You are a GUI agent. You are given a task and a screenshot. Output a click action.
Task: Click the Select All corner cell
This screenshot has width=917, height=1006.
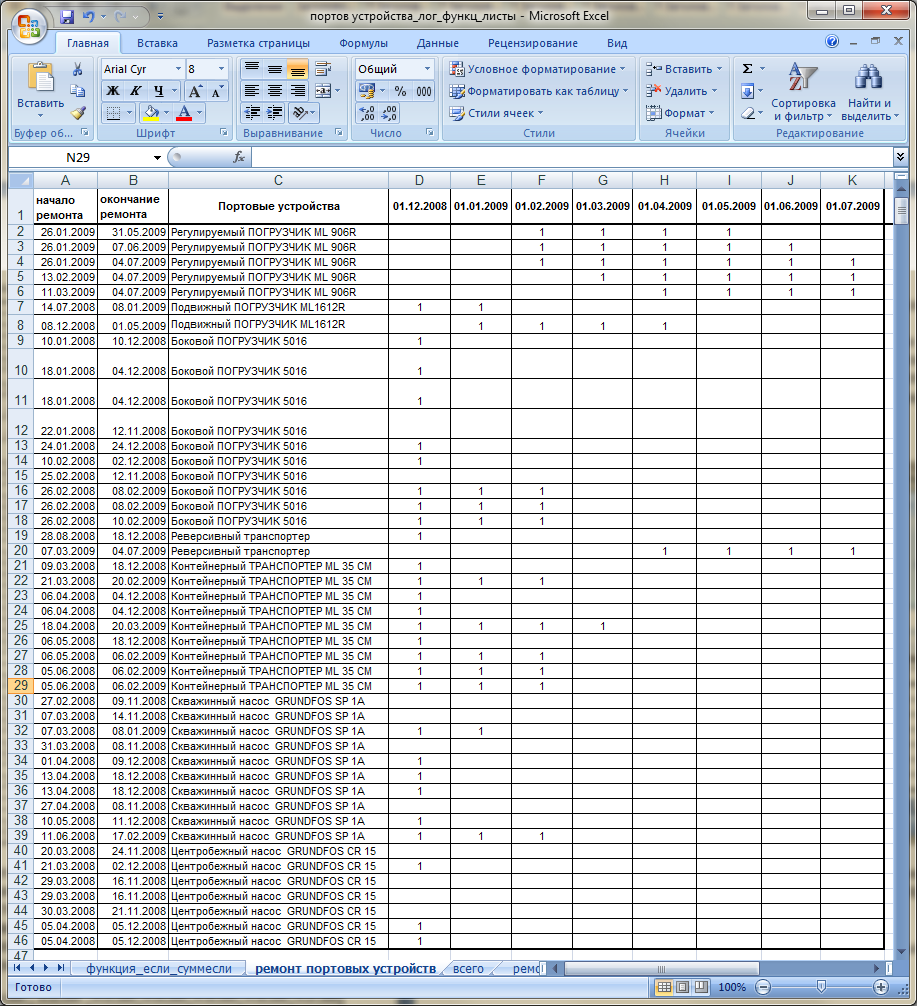(21, 180)
